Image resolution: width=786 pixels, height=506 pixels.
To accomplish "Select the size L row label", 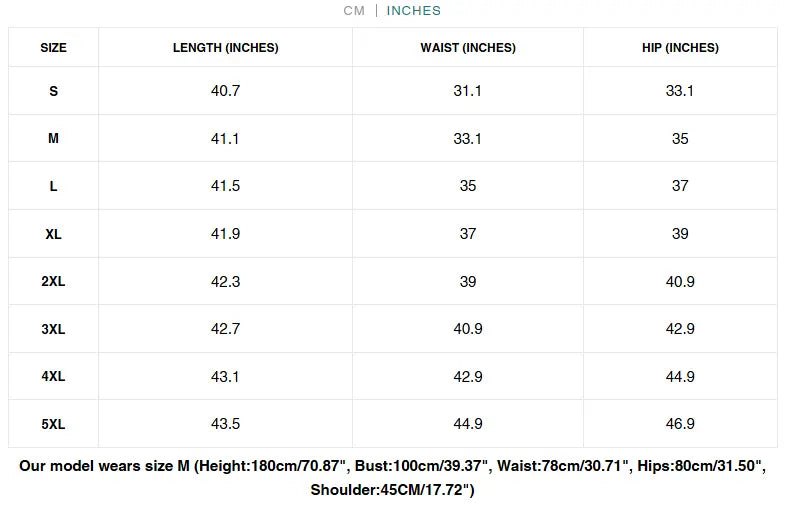I will pyautogui.click(x=54, y=186).
